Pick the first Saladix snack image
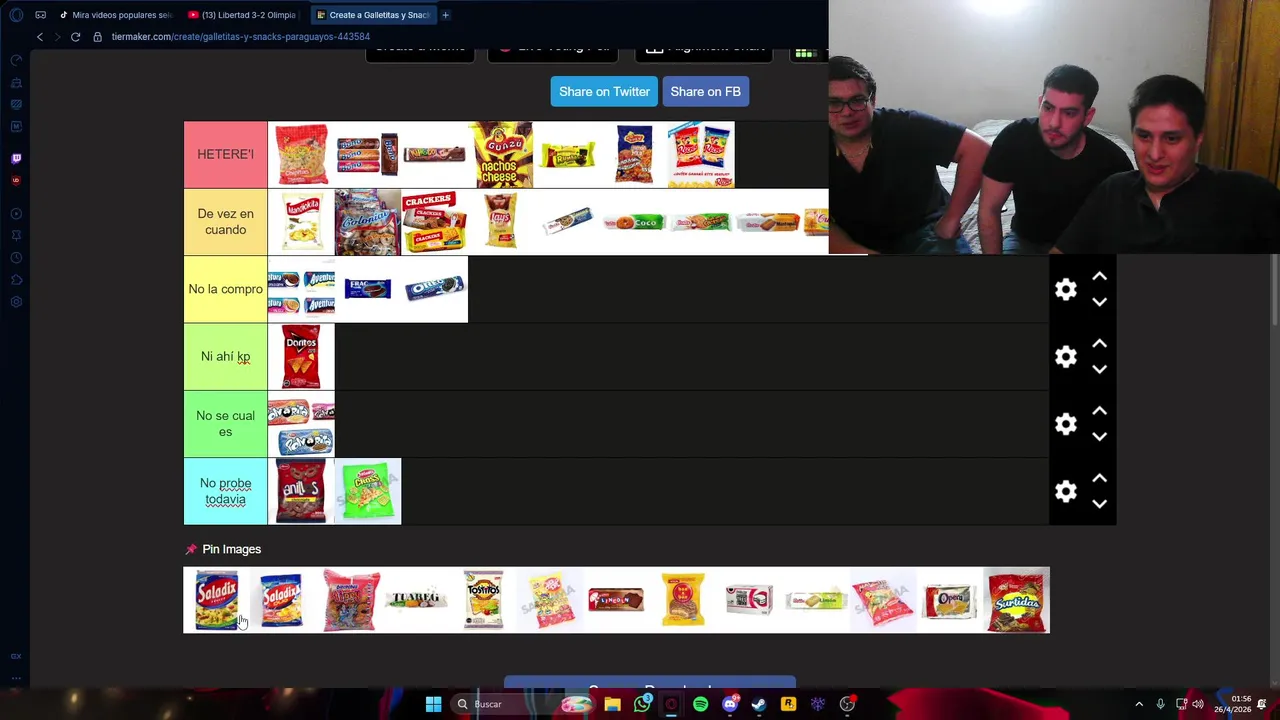 [x=216, y=600]
